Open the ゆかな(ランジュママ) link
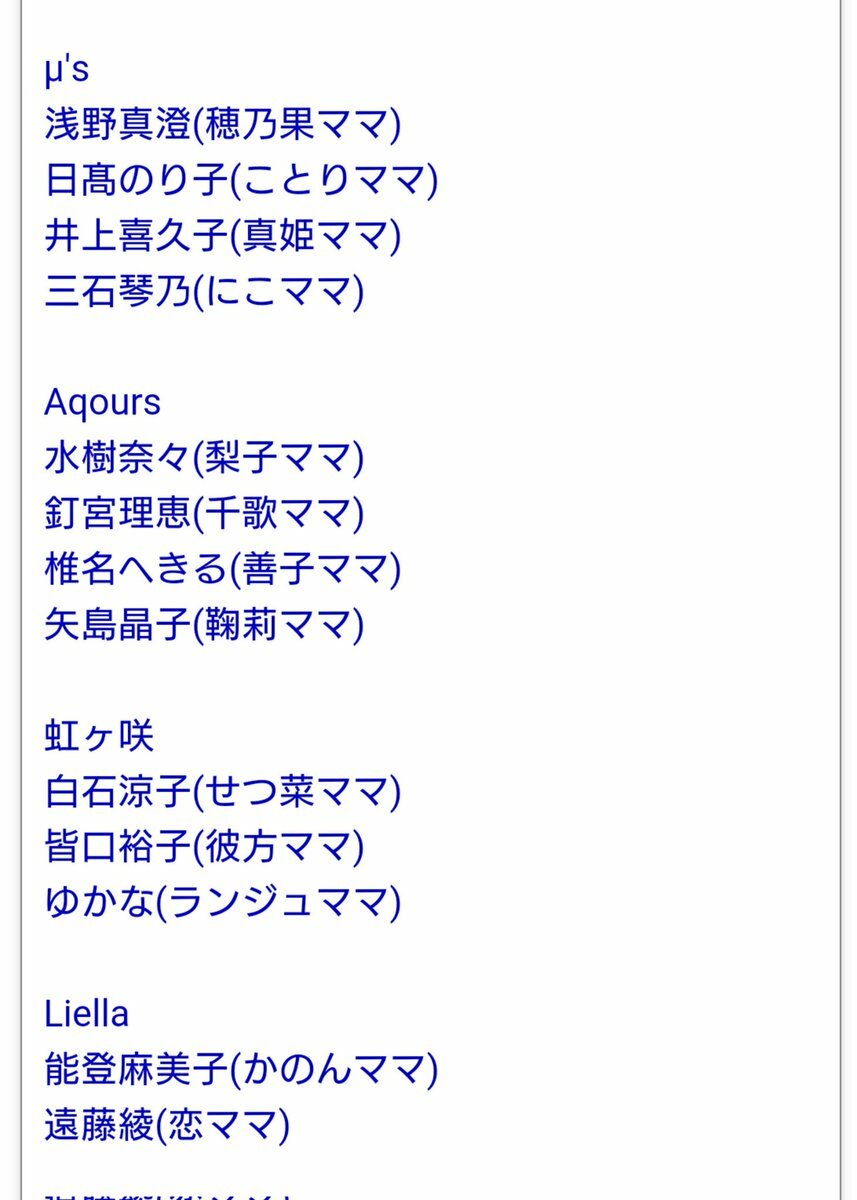This screenshot has width=857, height=1200. point(223,904)
